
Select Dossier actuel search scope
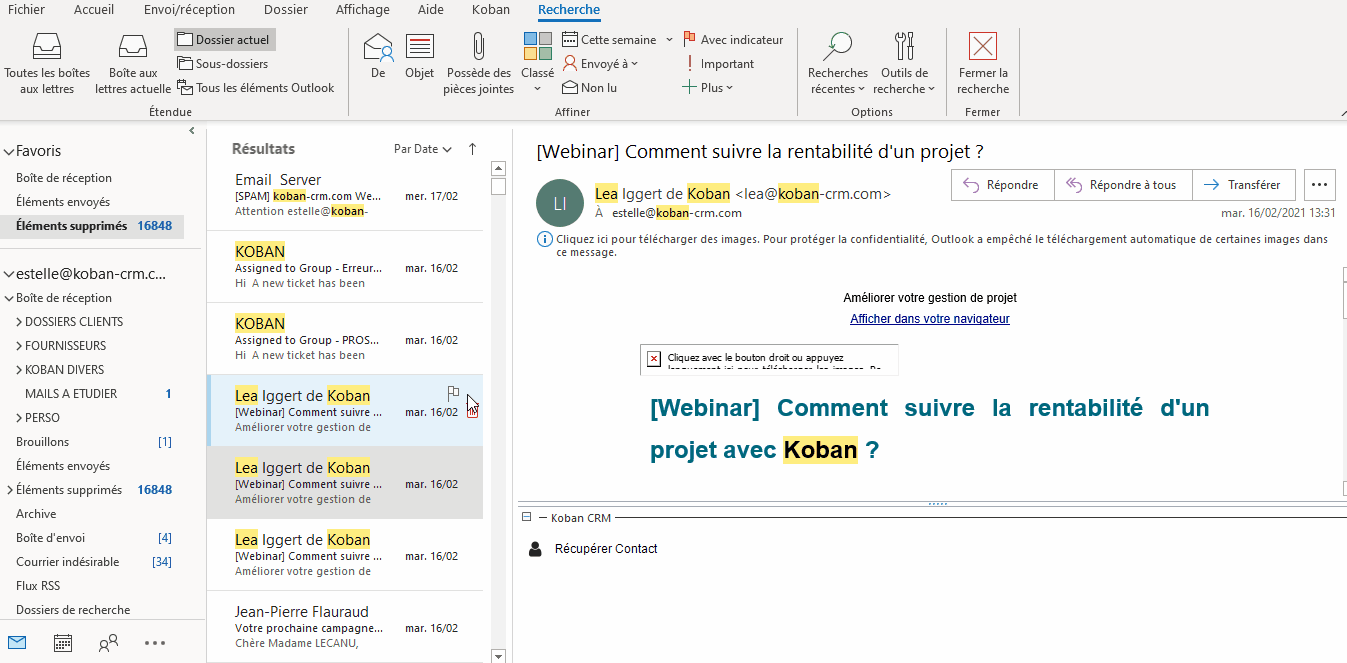pos(225,40)
